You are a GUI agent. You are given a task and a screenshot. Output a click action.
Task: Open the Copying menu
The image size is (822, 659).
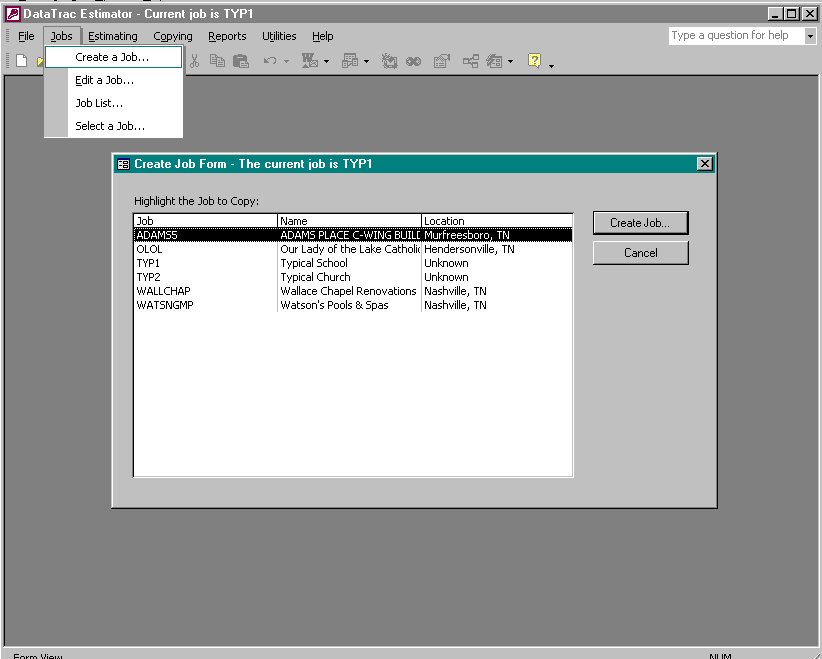point(173,36)
